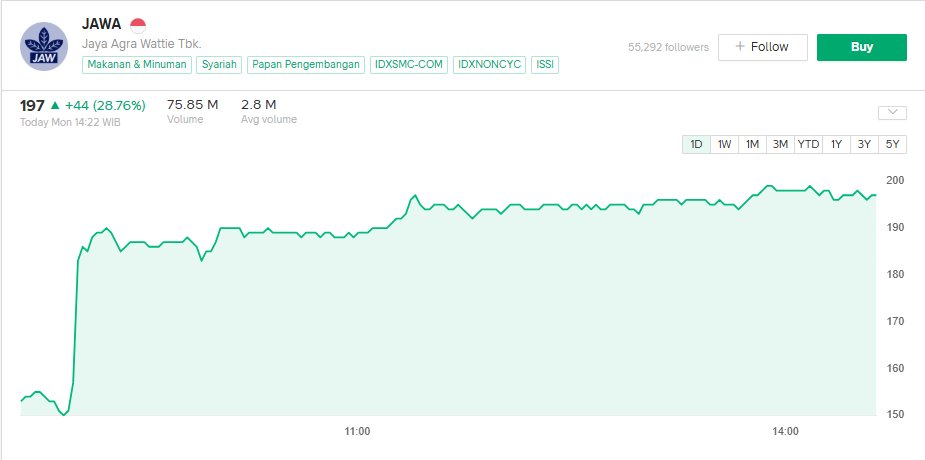Switch chart to 1M range
This screenshot has height=460, width=925.
(x=752, y=144)
